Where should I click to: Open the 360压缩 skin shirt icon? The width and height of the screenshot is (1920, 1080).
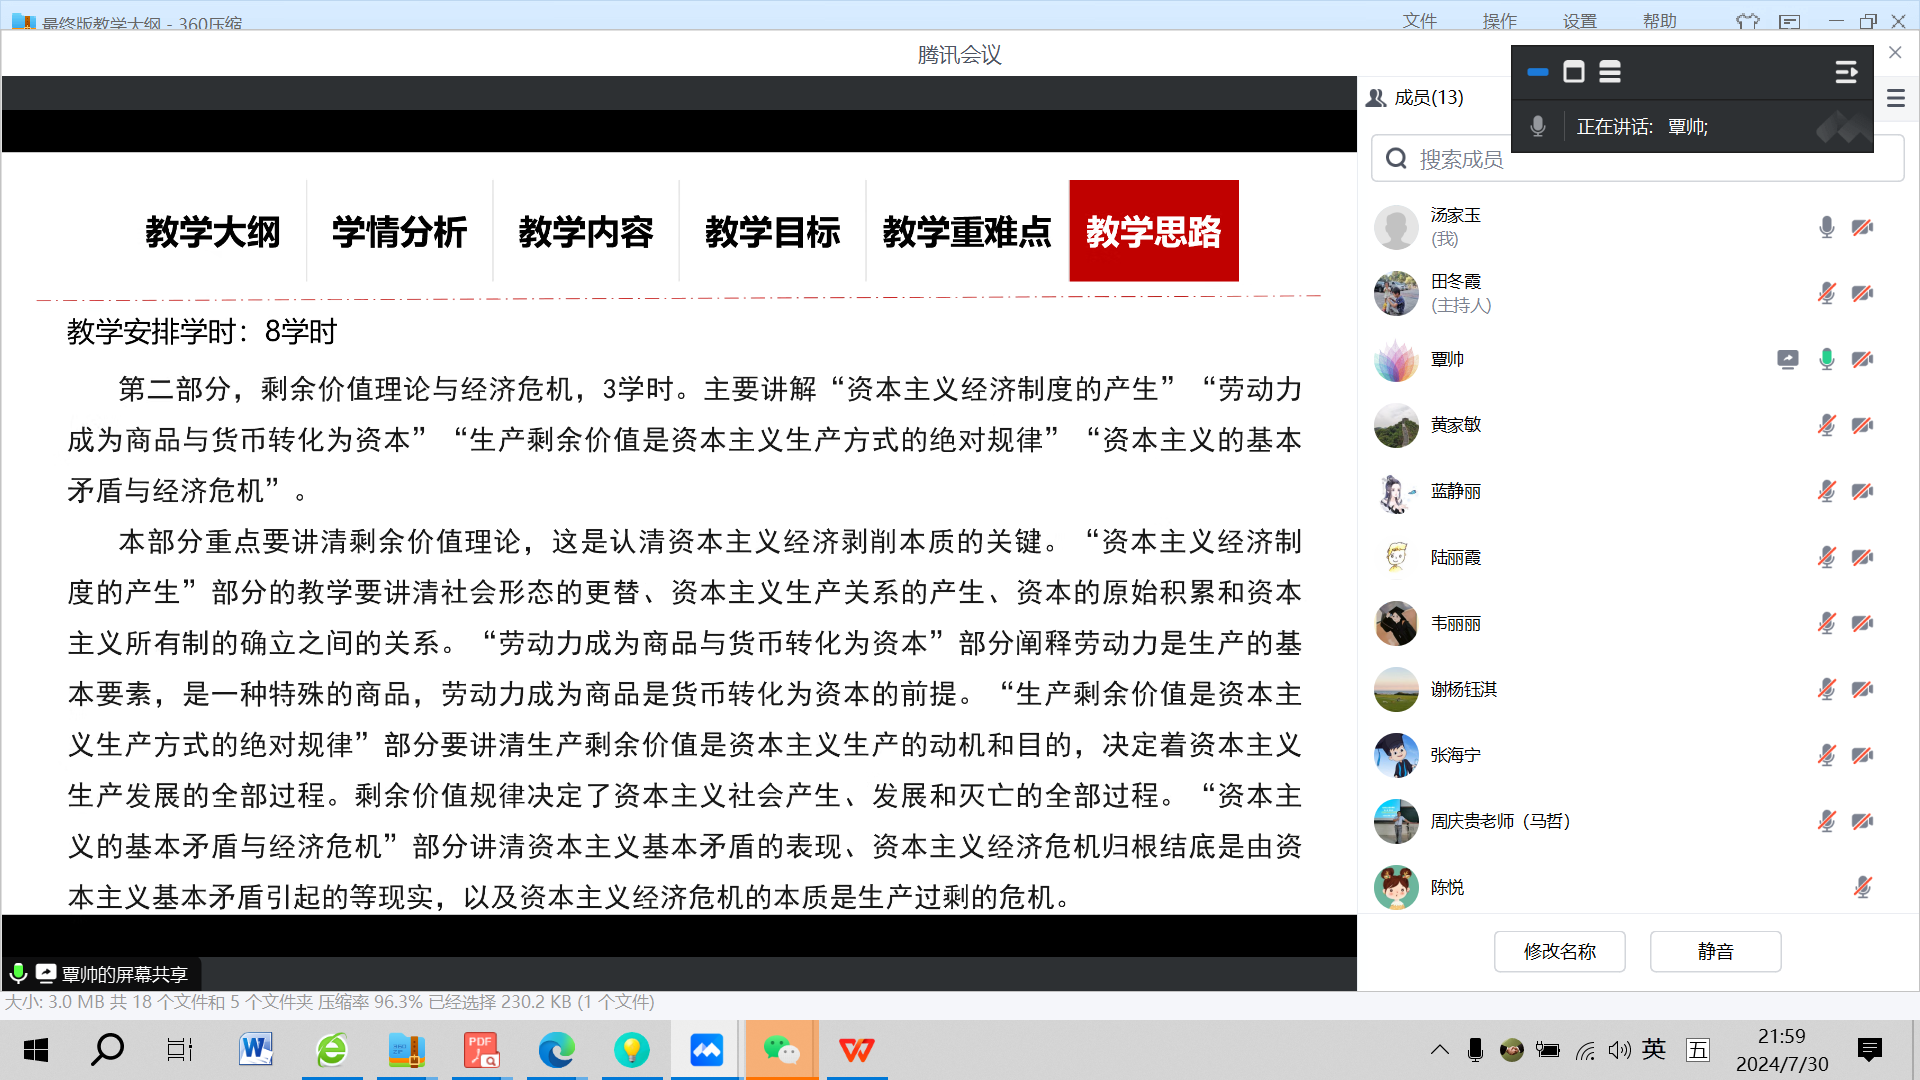pyautogui.click(x=1747, y=21)
